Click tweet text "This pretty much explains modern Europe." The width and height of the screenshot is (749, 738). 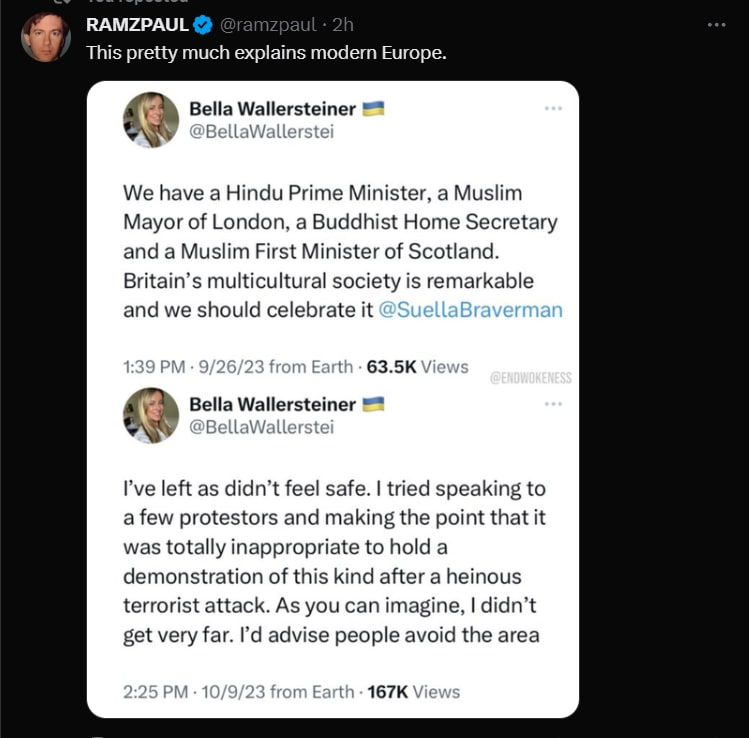coord(266,52)
